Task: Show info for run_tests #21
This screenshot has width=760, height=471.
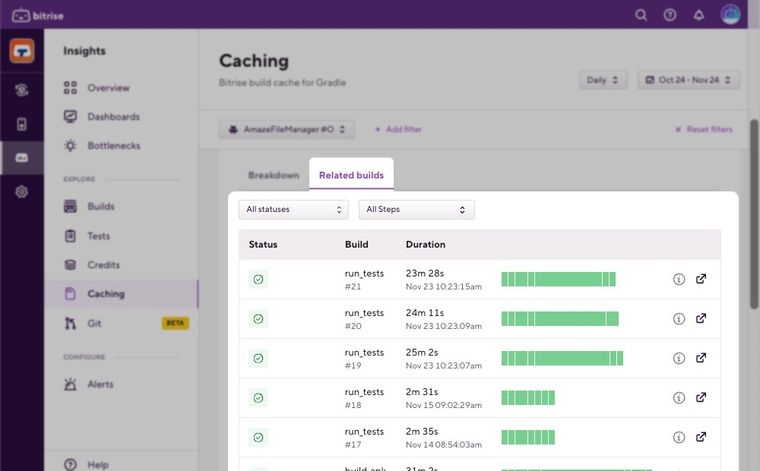Action: [x=679, y=279]
